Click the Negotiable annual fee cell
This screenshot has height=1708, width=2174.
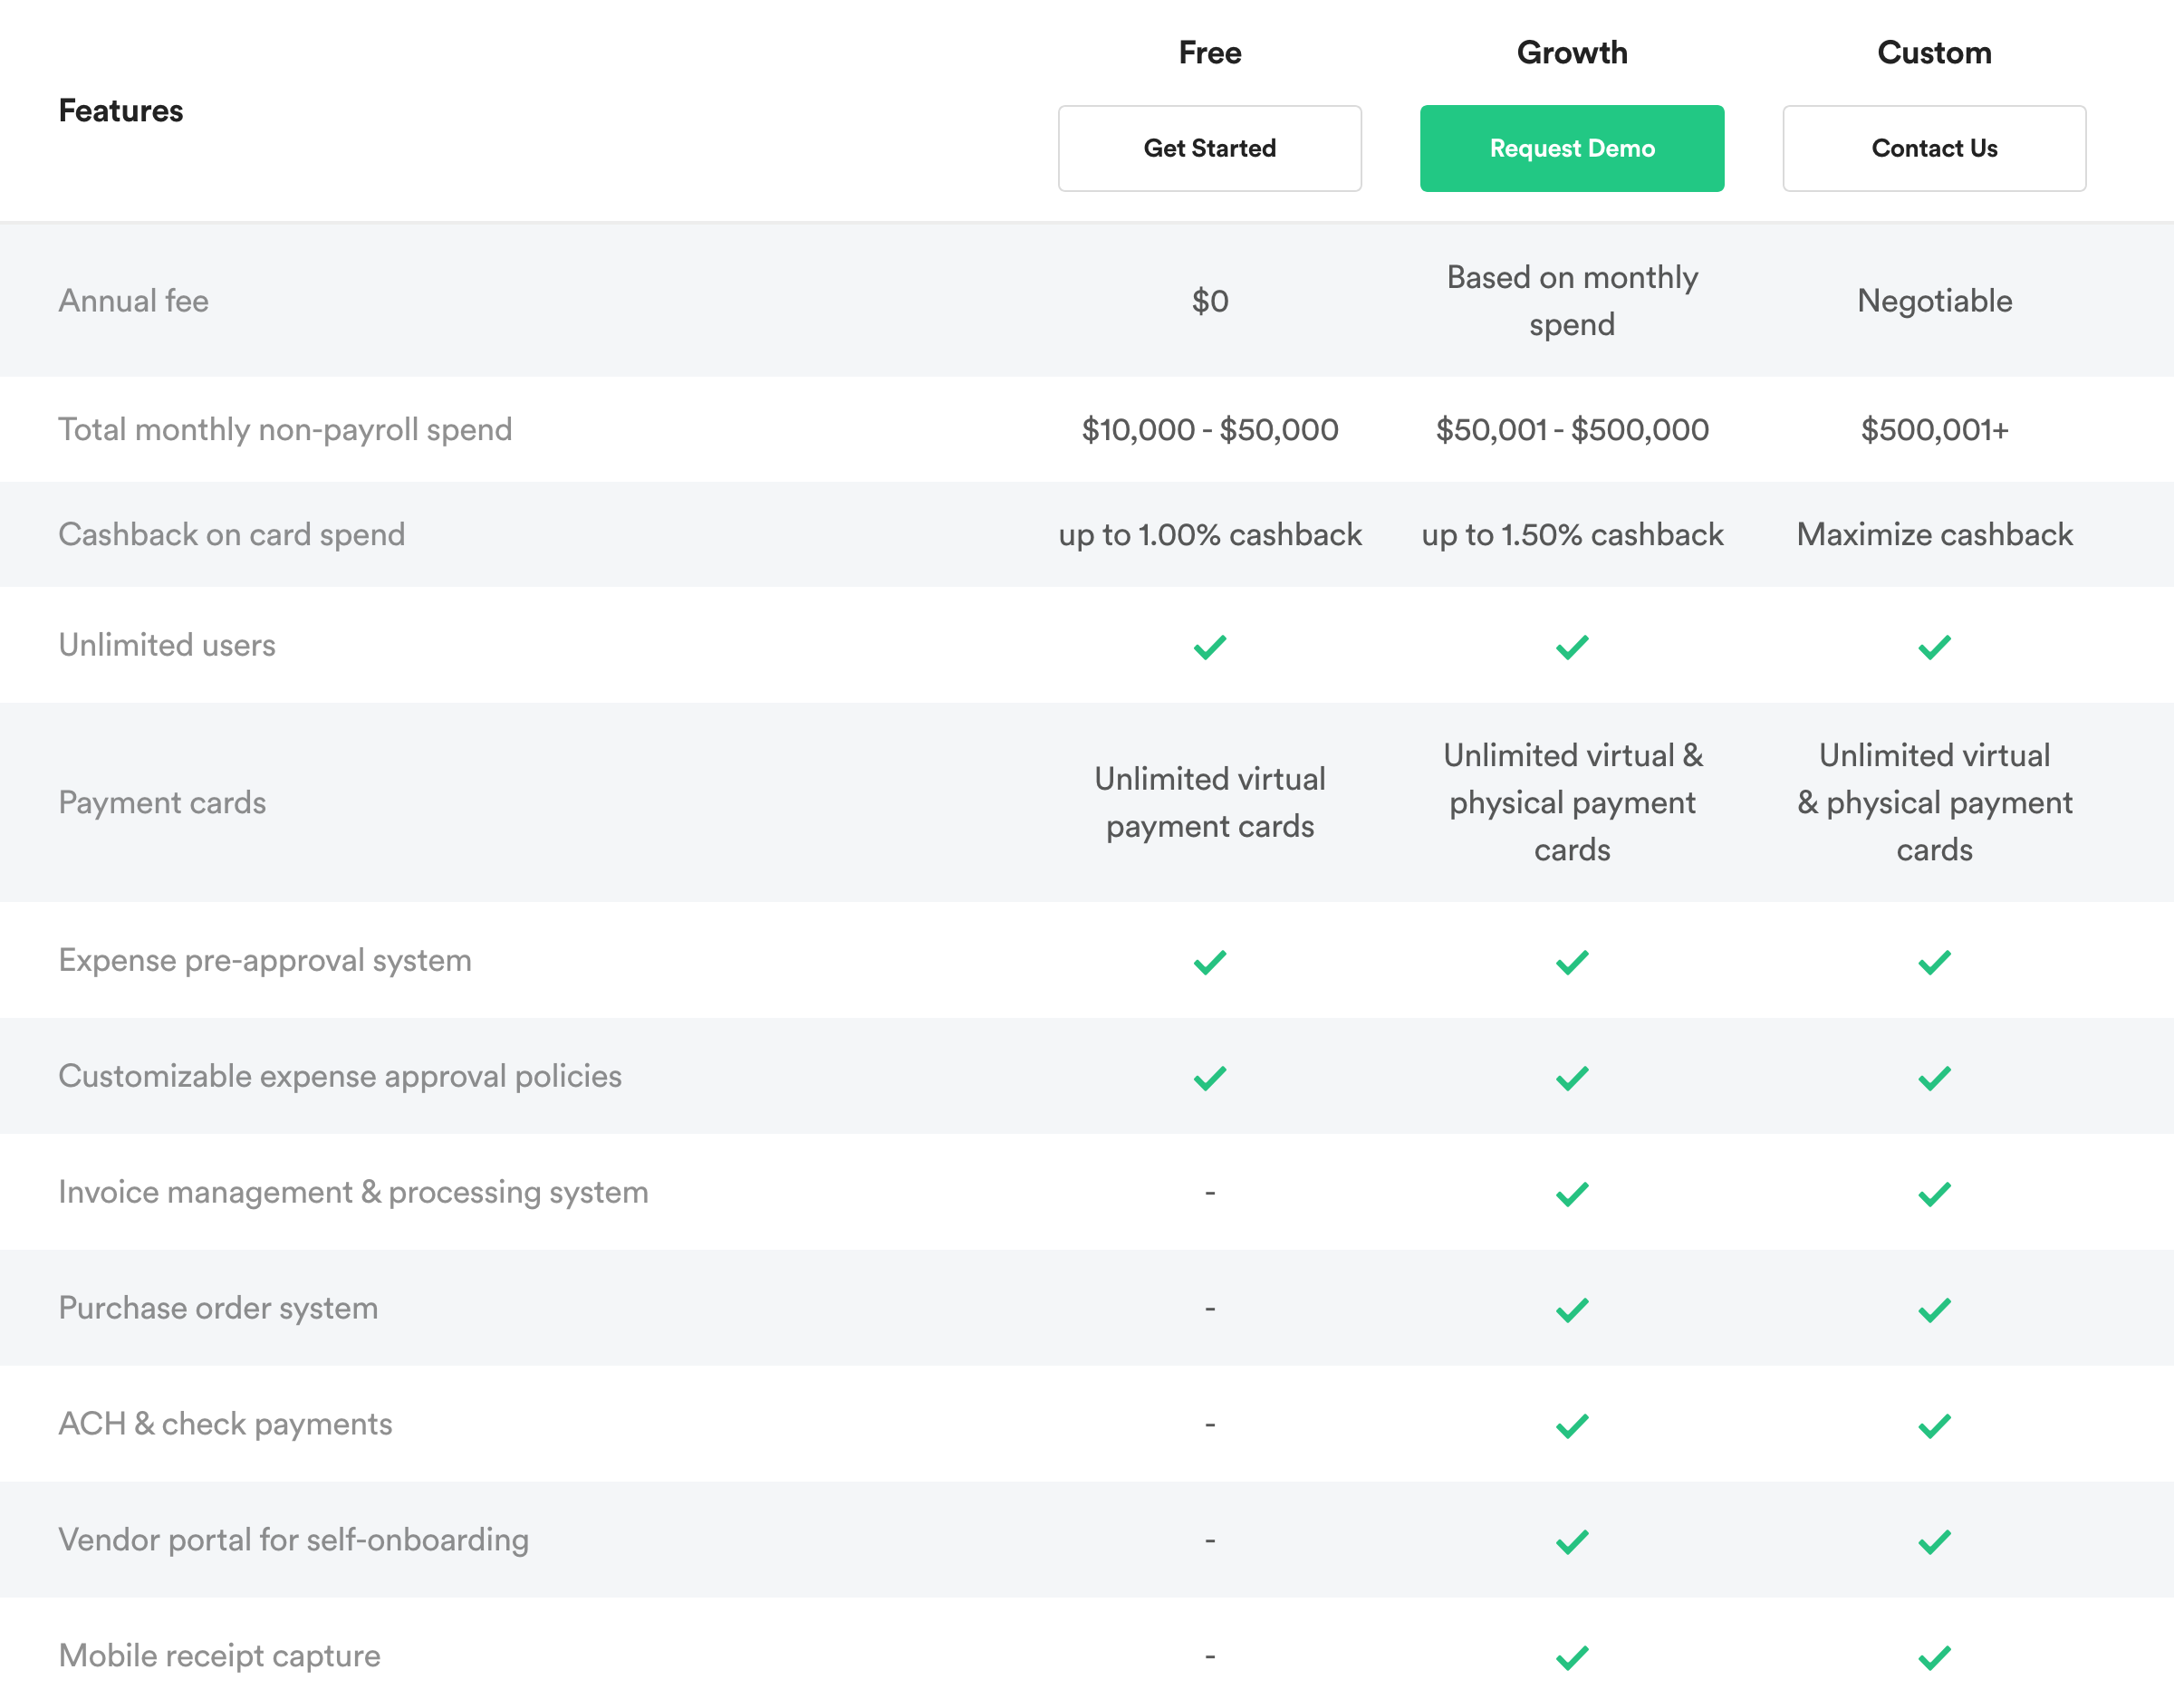pos(1933,301)
